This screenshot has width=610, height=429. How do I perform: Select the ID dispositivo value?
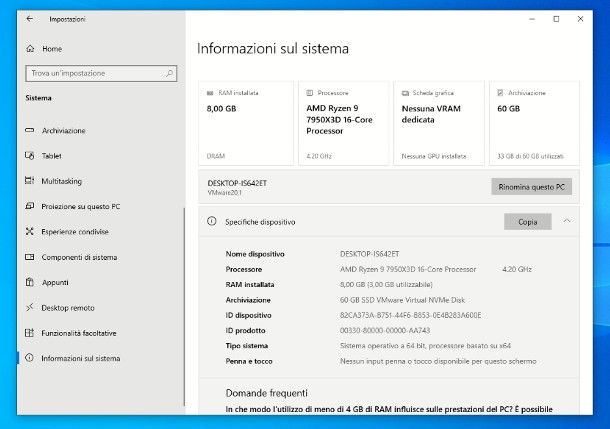tap(410, 315)
